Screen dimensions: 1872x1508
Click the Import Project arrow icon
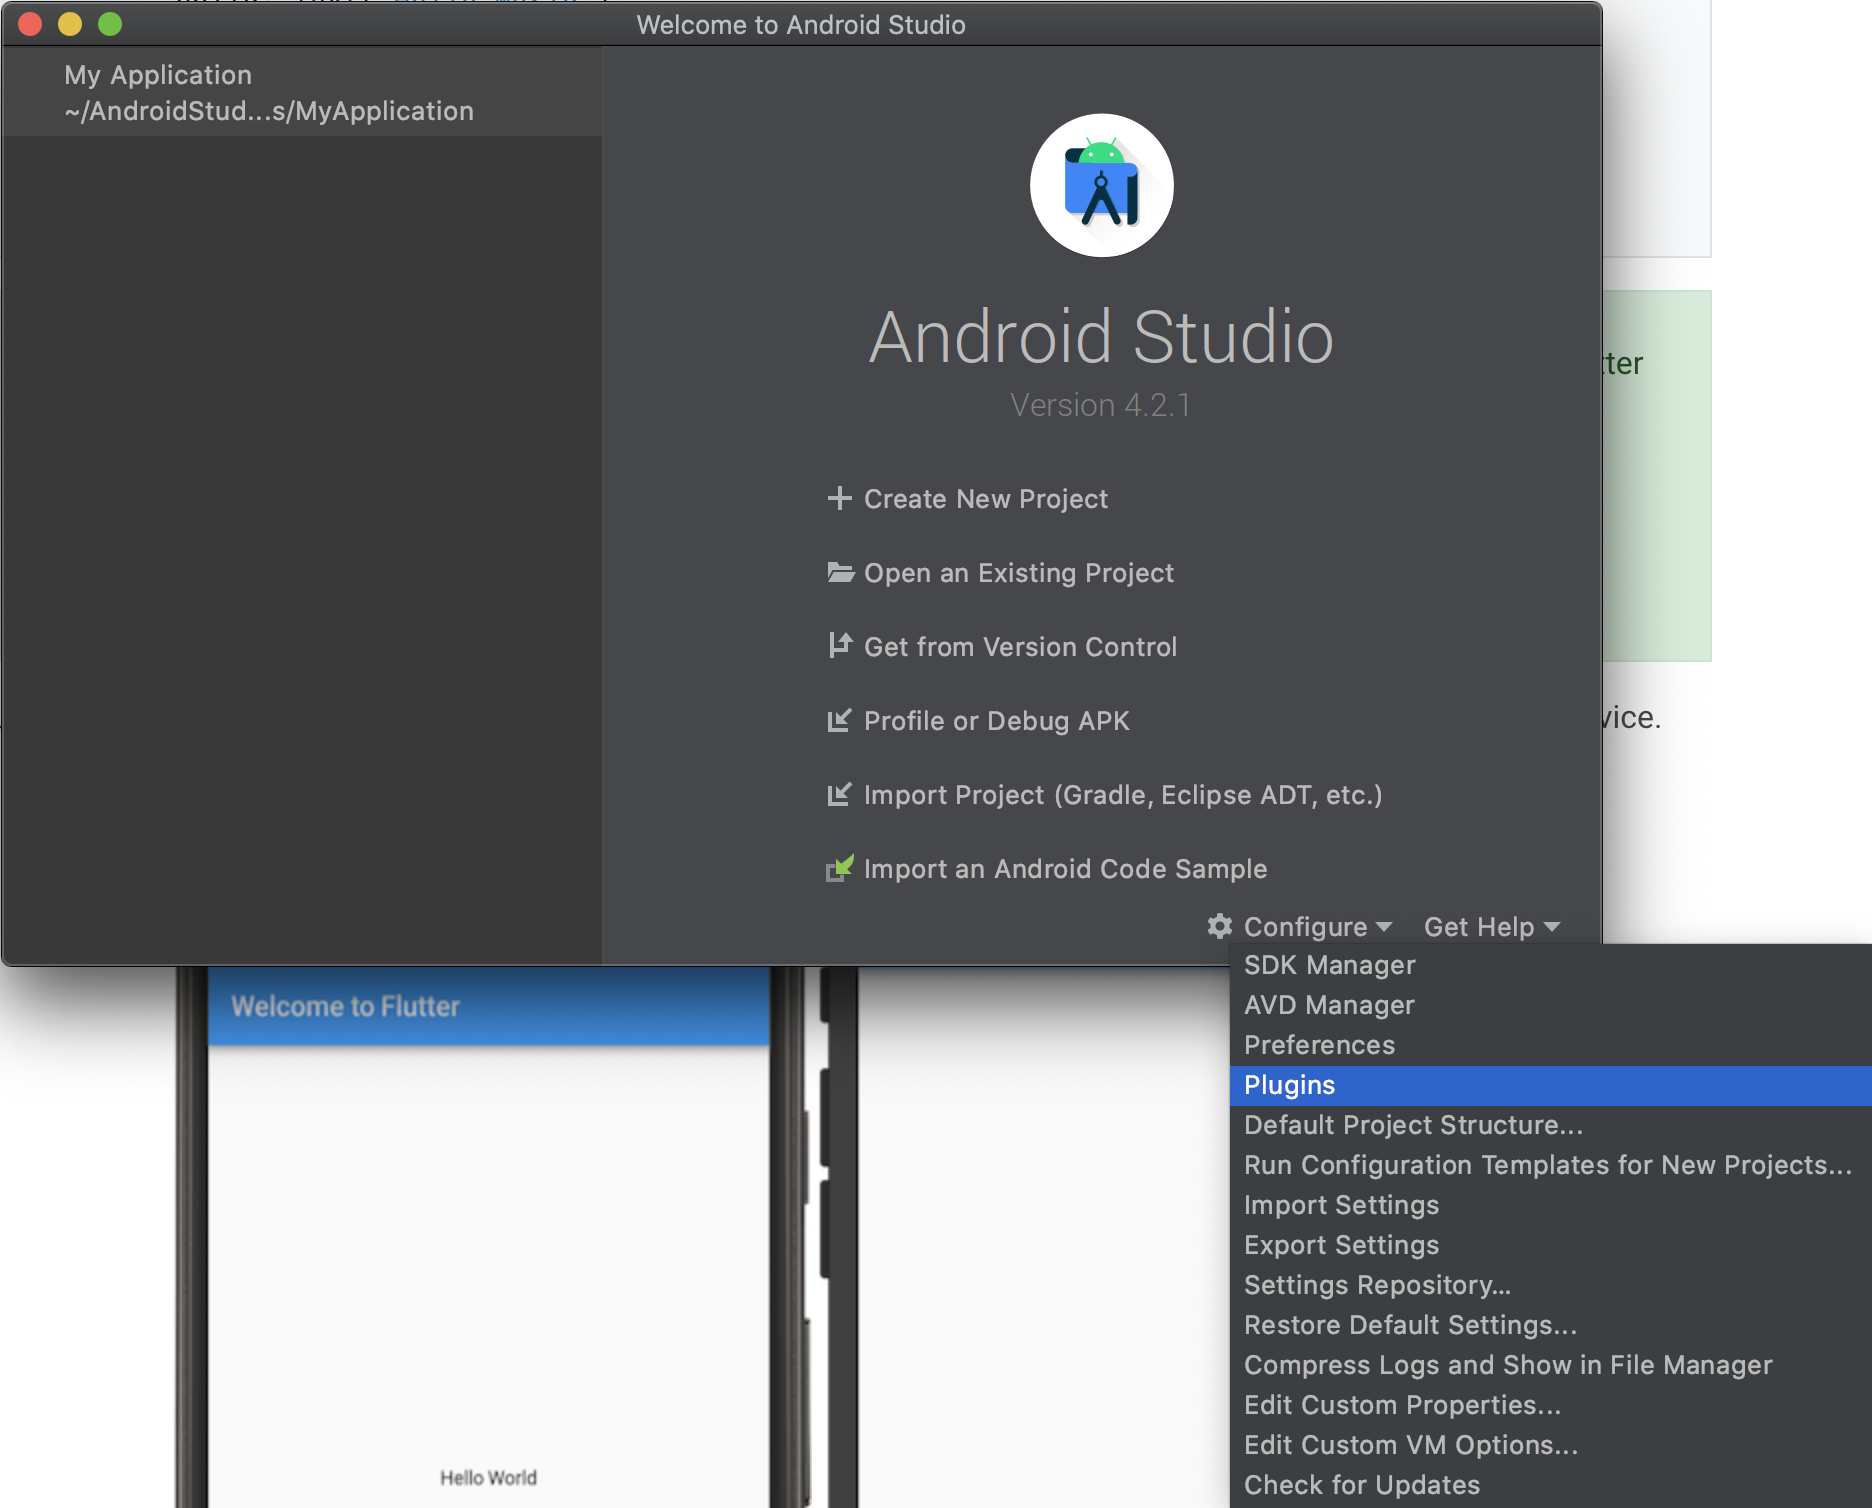[840, 794]
